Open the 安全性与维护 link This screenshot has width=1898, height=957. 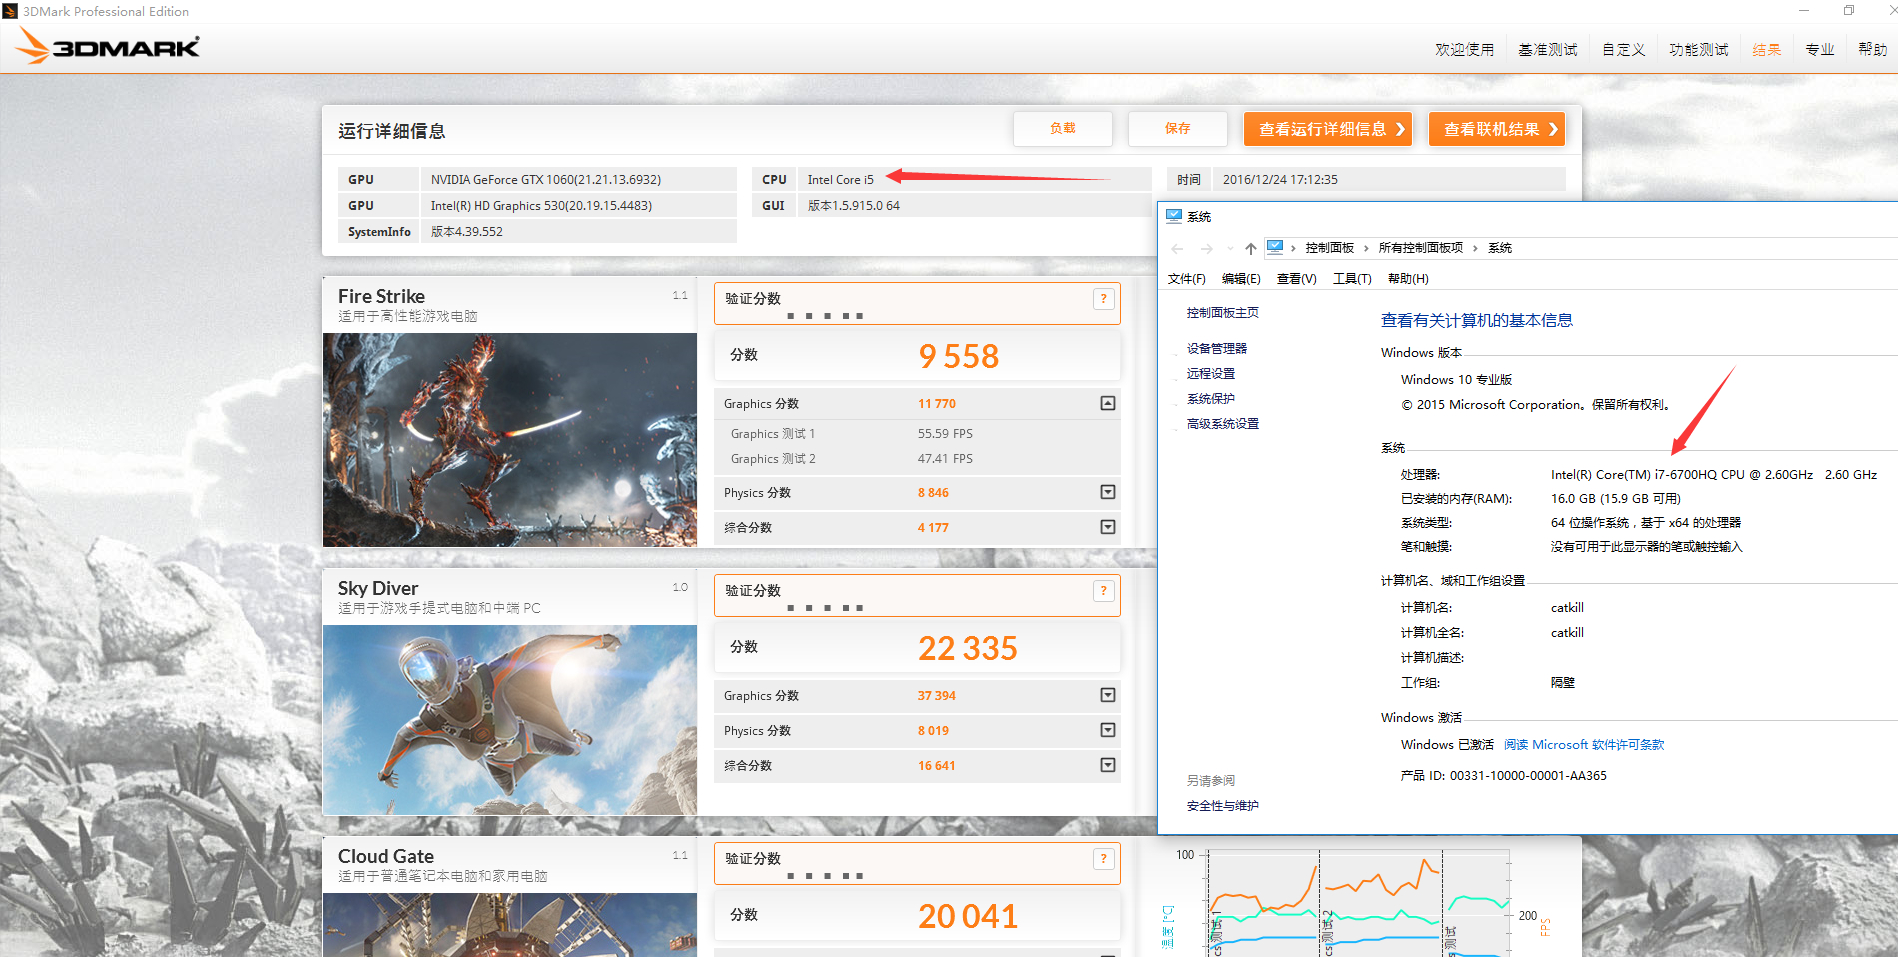[1223, 806]
